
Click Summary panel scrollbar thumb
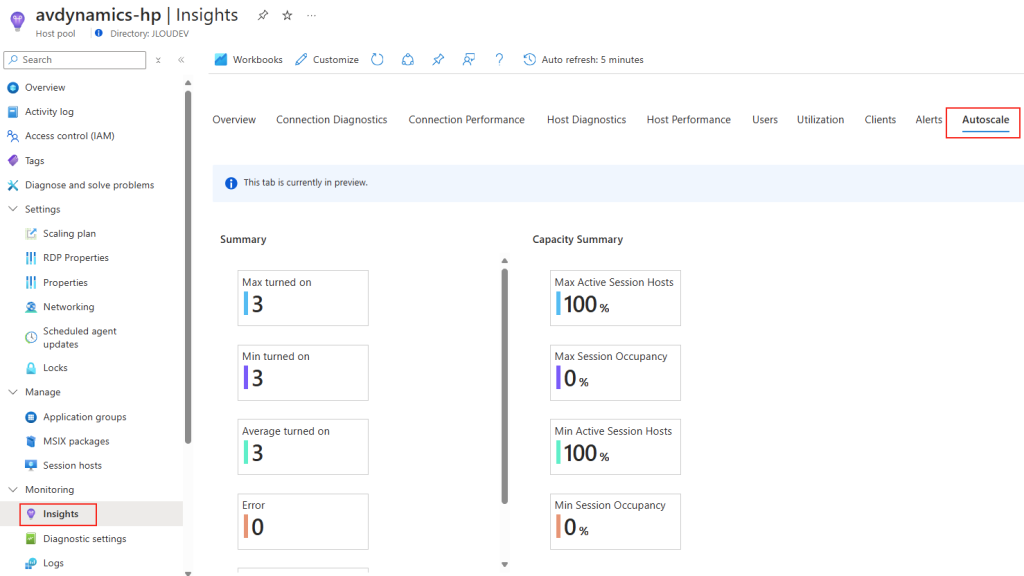504,385
